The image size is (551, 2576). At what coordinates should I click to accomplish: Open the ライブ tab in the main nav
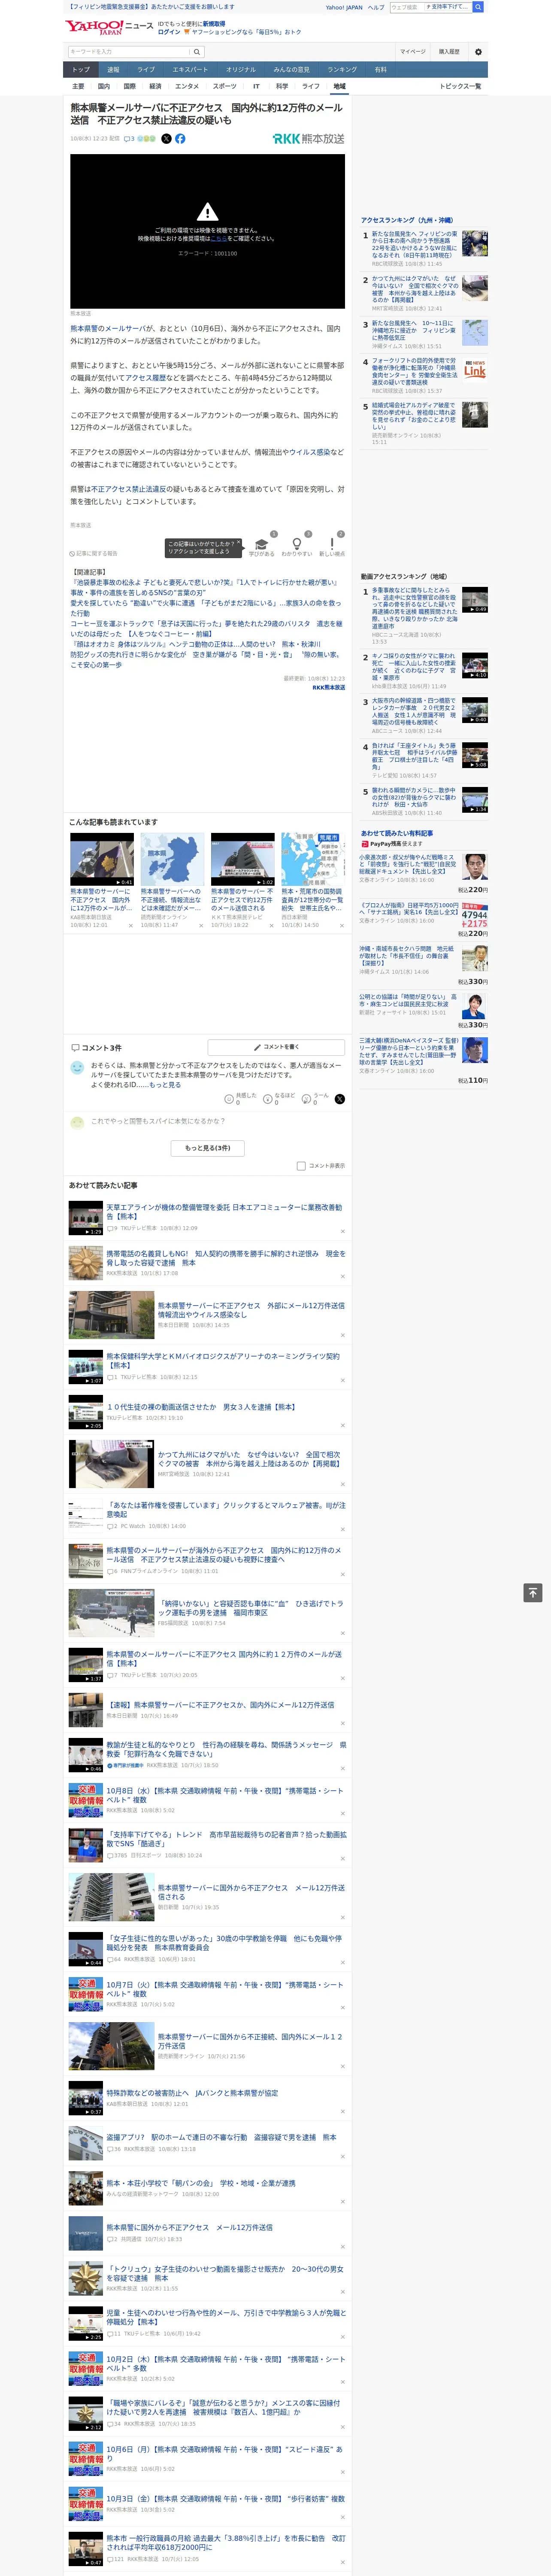(x=146, y=70)
